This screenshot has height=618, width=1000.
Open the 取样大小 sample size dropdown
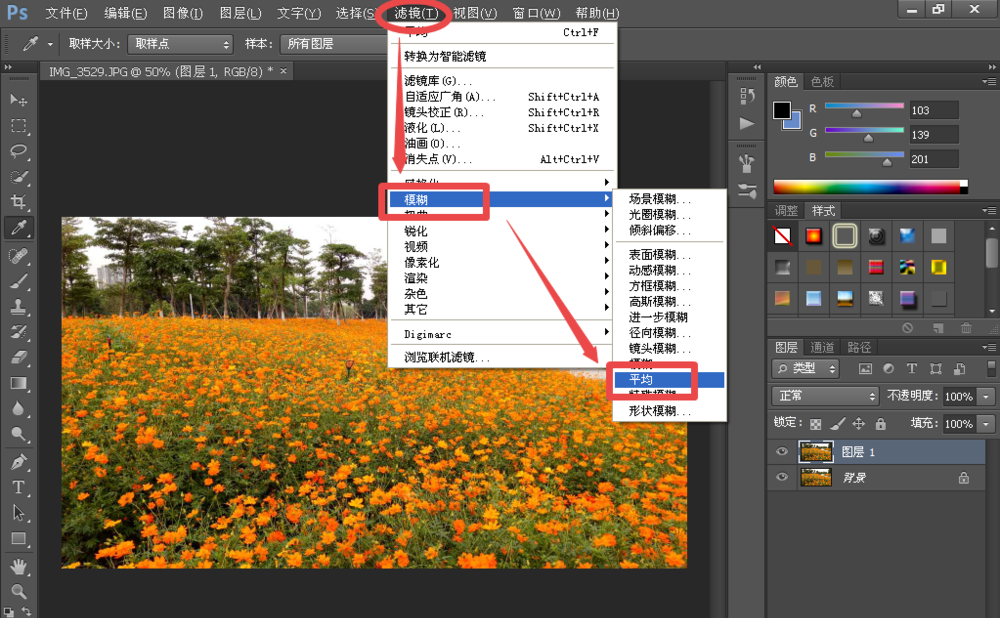pos(178,44)
